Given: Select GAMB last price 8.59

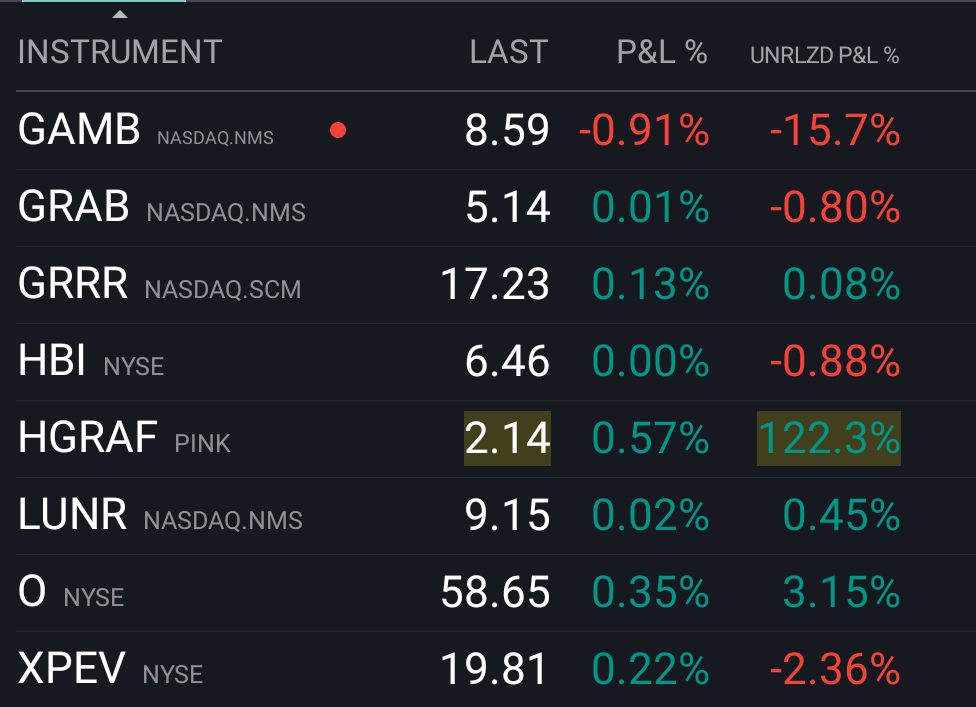Looking at the screenshot, I should [x=507, y=130].
